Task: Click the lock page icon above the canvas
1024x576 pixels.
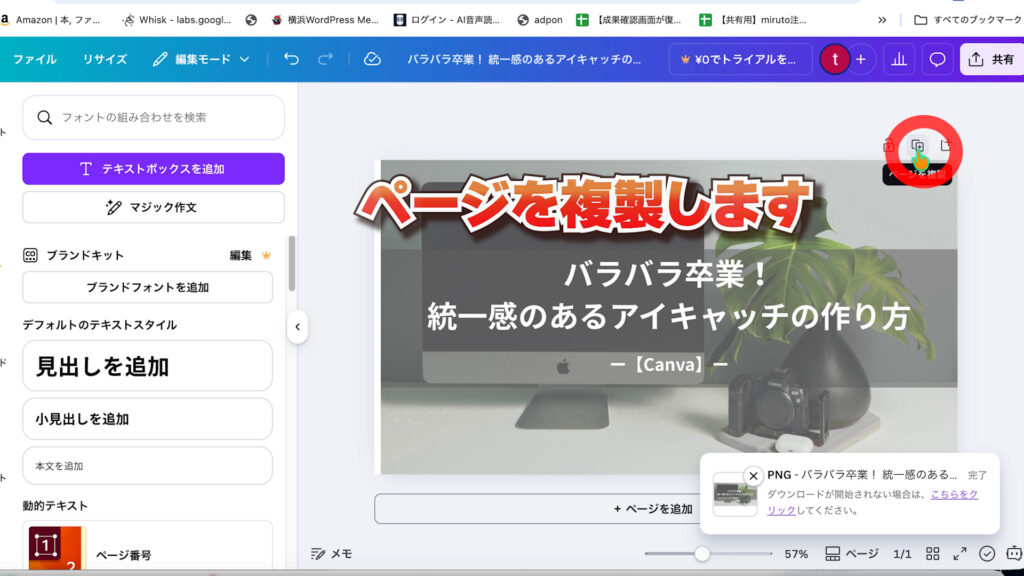Action: point(889,147)
